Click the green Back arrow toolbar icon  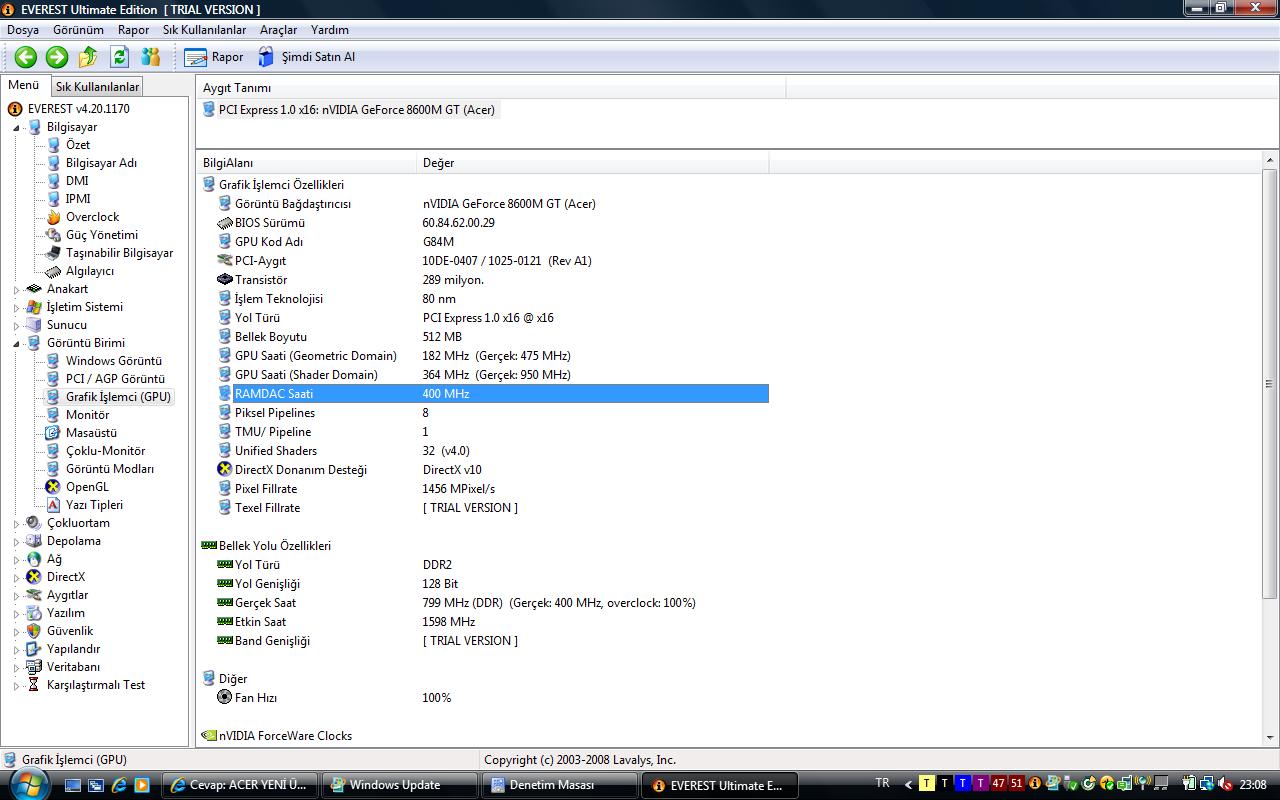click(26, 57)
